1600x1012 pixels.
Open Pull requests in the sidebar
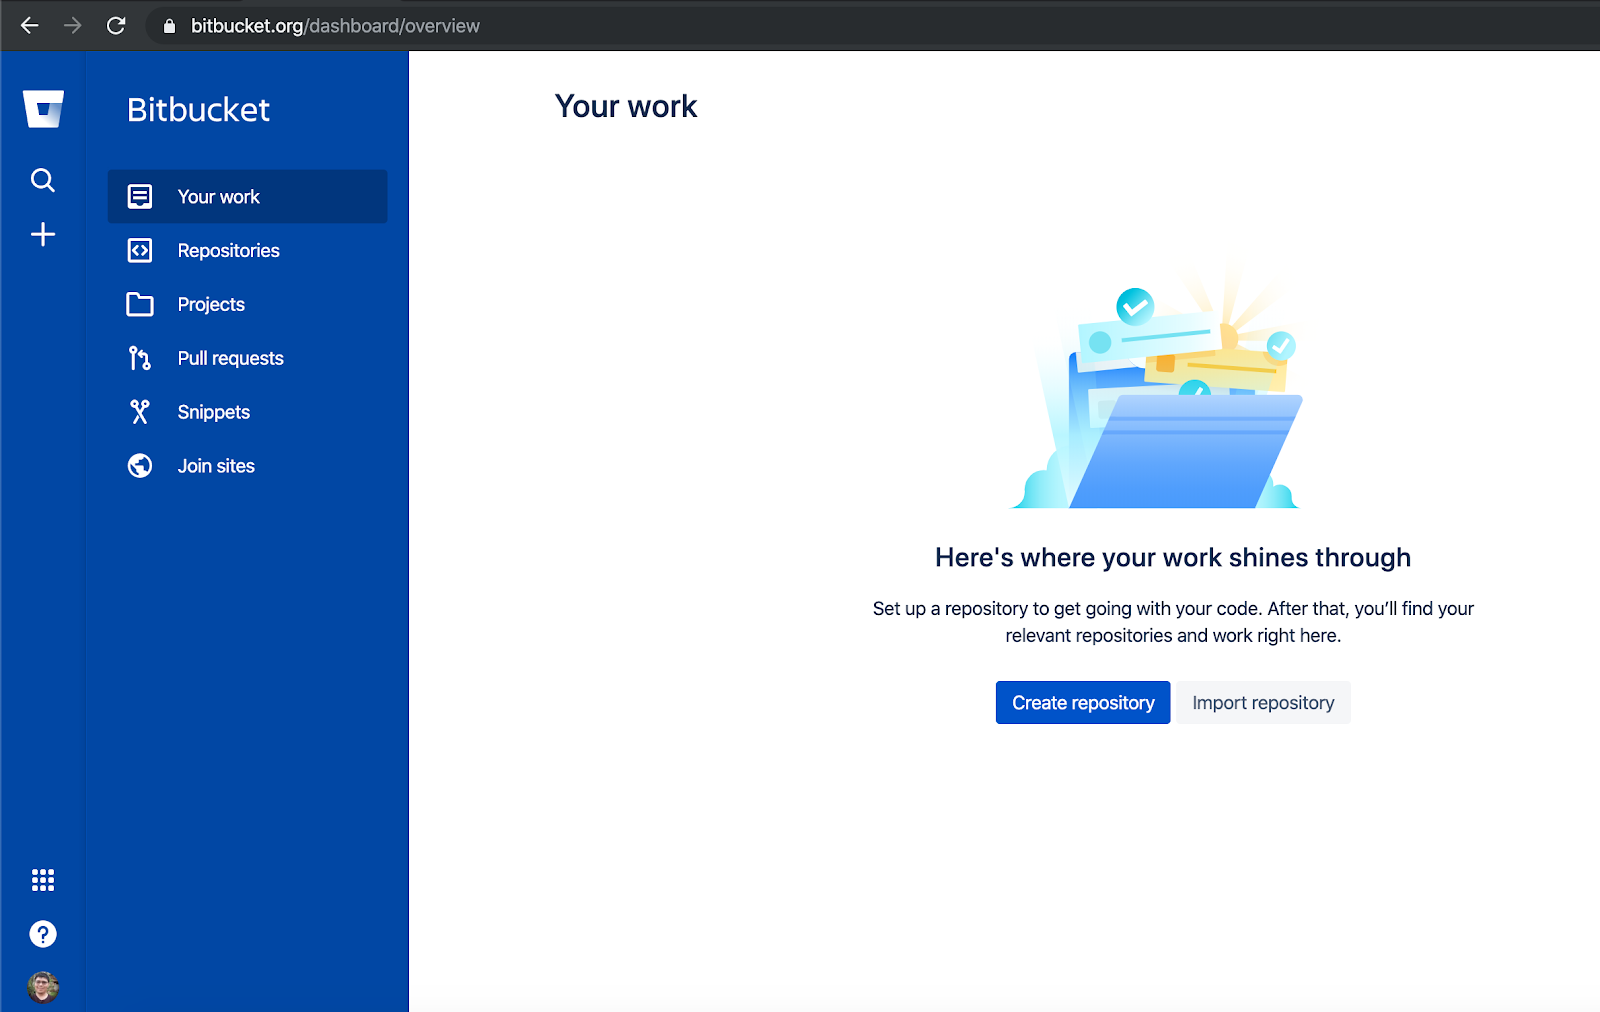247,358
